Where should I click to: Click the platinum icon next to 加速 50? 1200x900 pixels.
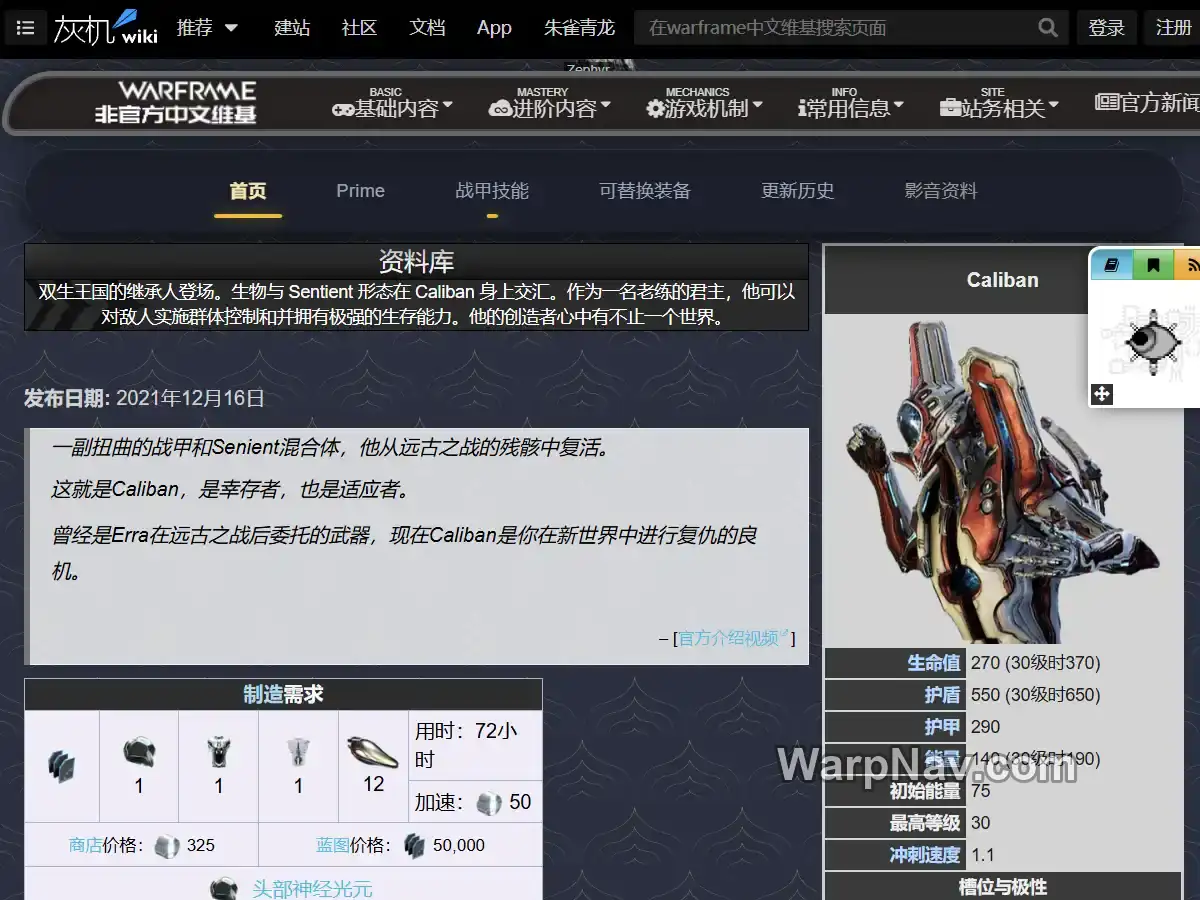click(x=488, y=802)
